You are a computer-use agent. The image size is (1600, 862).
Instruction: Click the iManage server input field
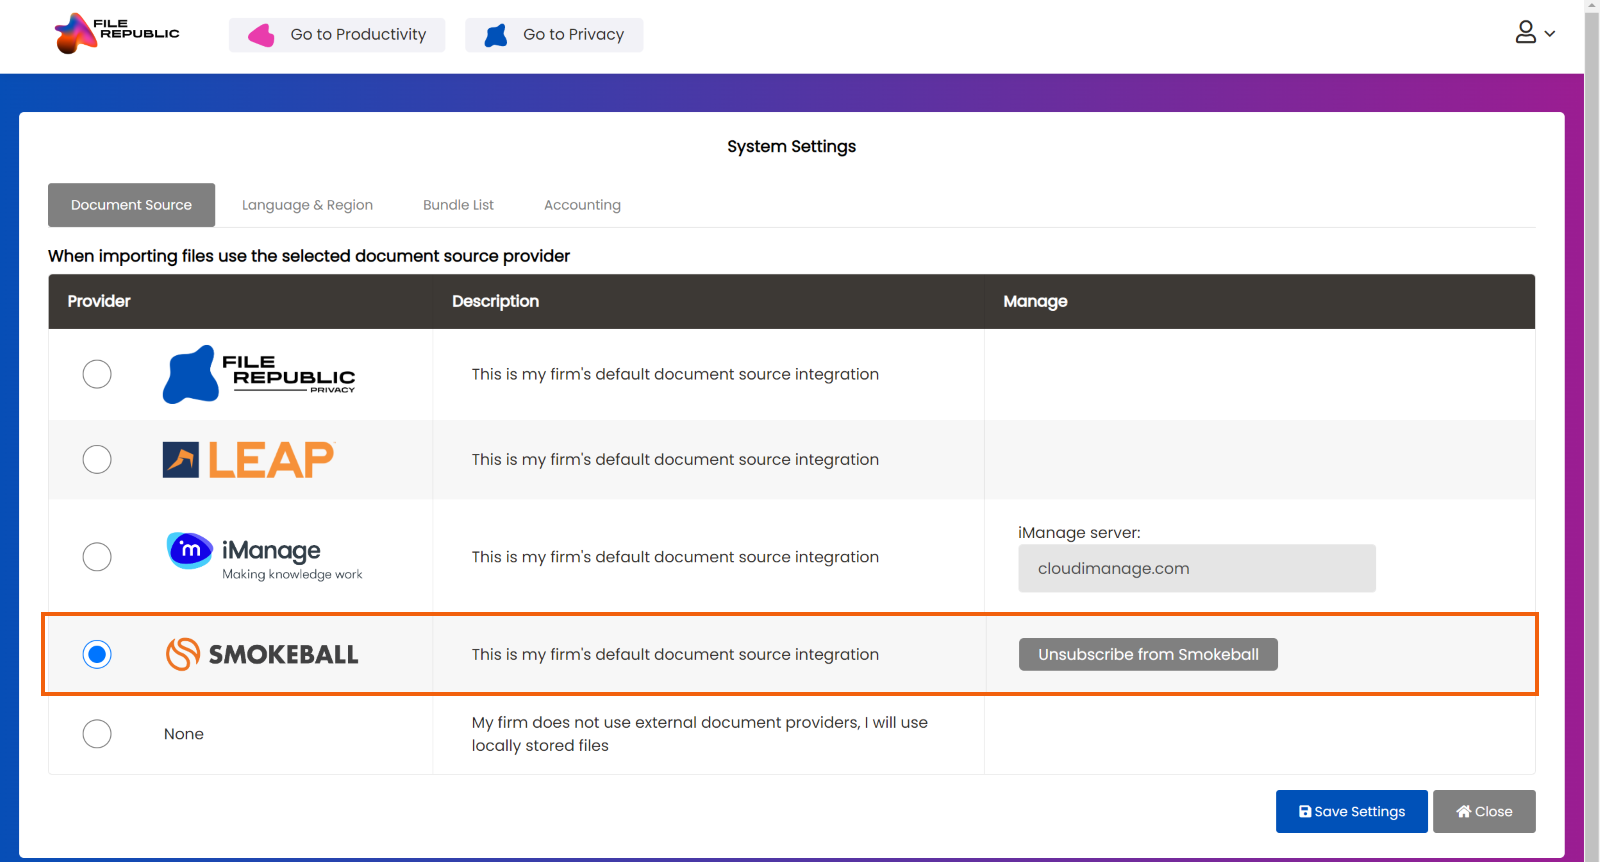pos(1197,568)
